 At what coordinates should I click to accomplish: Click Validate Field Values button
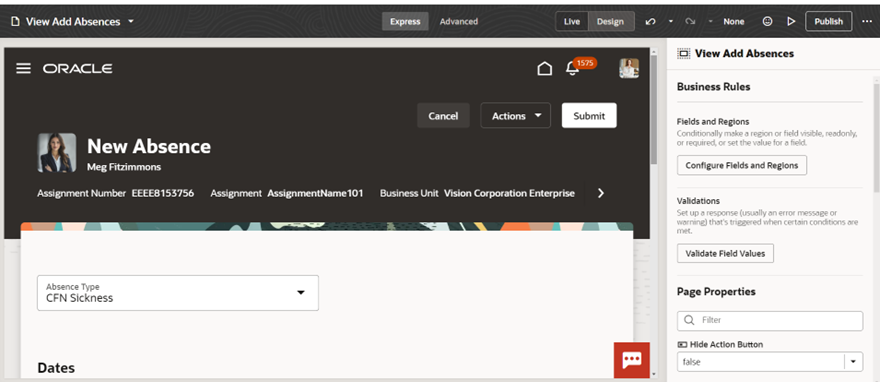click(725, 253)
